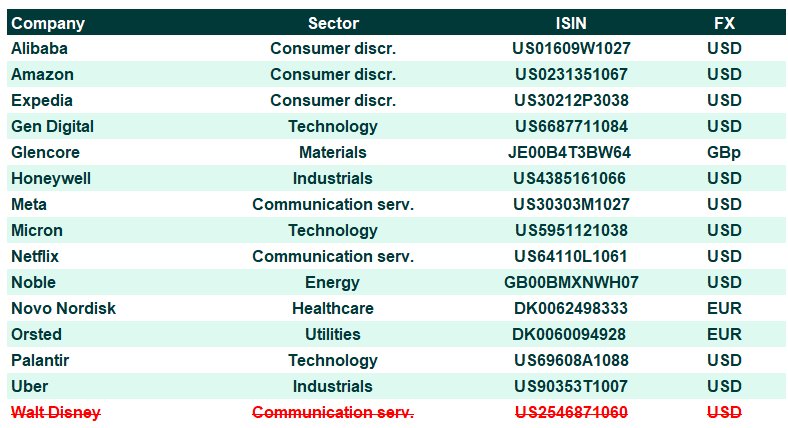Viewport: 788px width, 428px height.
Task: Select Honeywell's Industrials sector cell
Action: [333, 178]
